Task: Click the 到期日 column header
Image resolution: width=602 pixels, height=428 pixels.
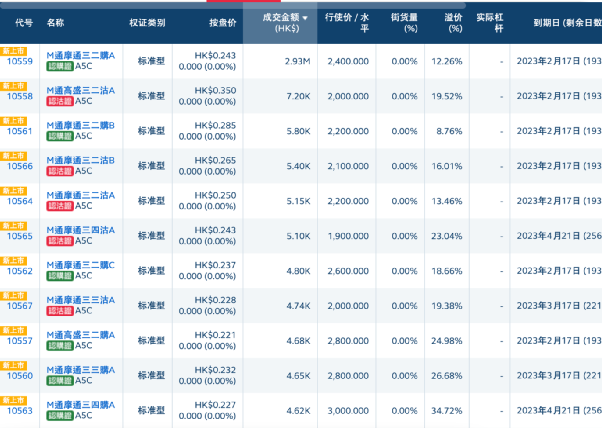Action: pos(560,22)
